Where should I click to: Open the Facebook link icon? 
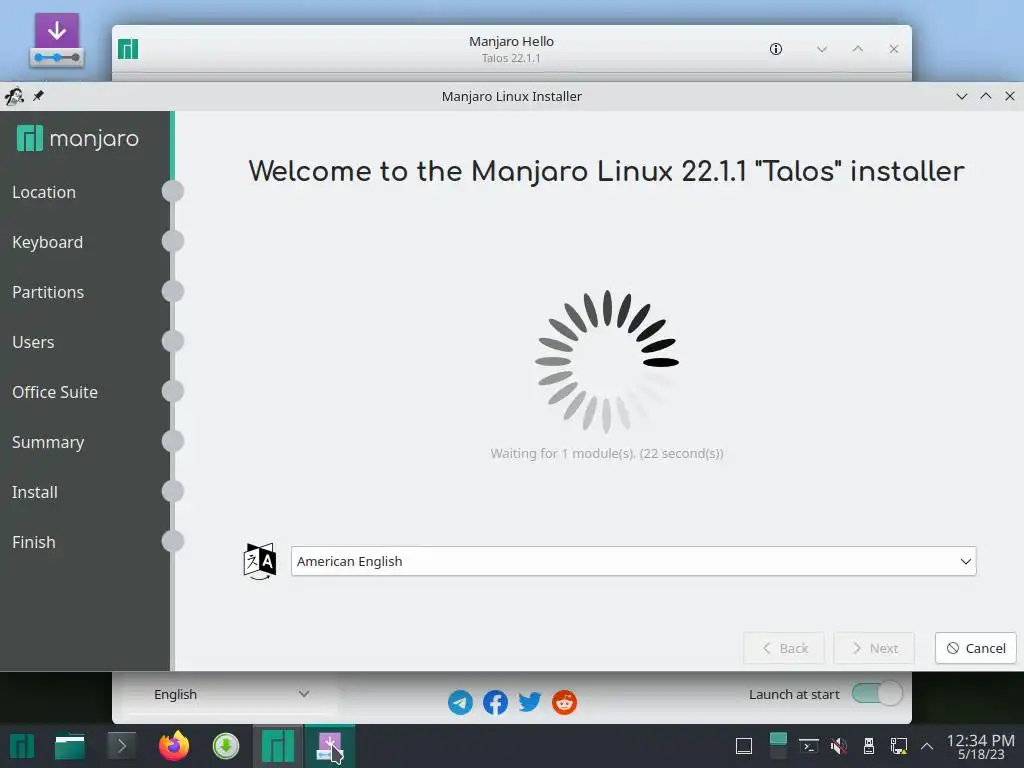pos(495,703)
